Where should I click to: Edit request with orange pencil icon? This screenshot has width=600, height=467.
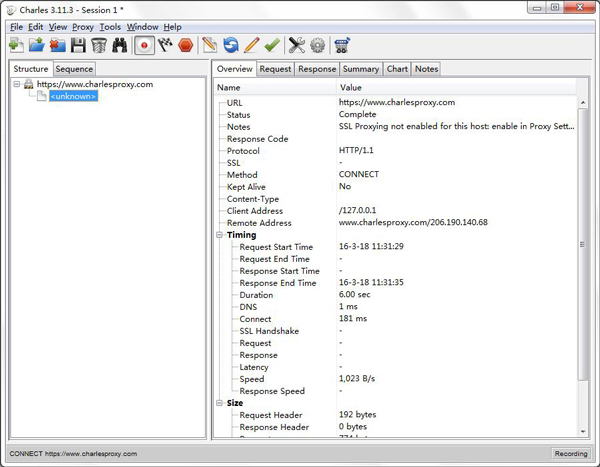251,45
